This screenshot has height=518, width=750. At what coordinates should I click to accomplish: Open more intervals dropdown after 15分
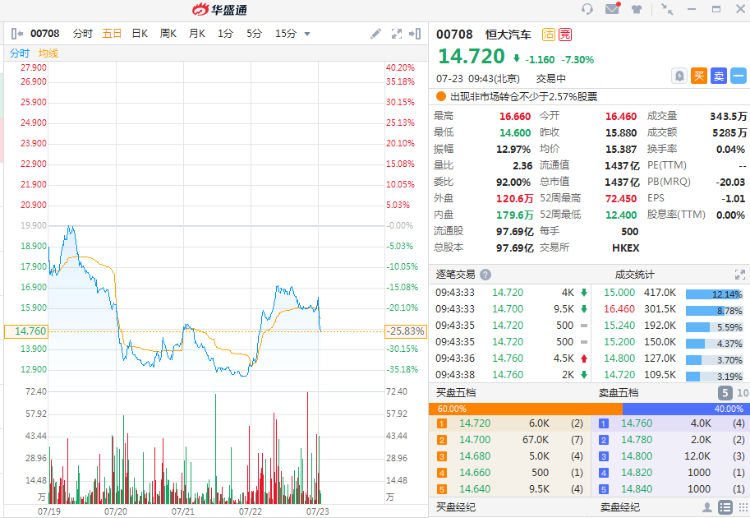307,34
